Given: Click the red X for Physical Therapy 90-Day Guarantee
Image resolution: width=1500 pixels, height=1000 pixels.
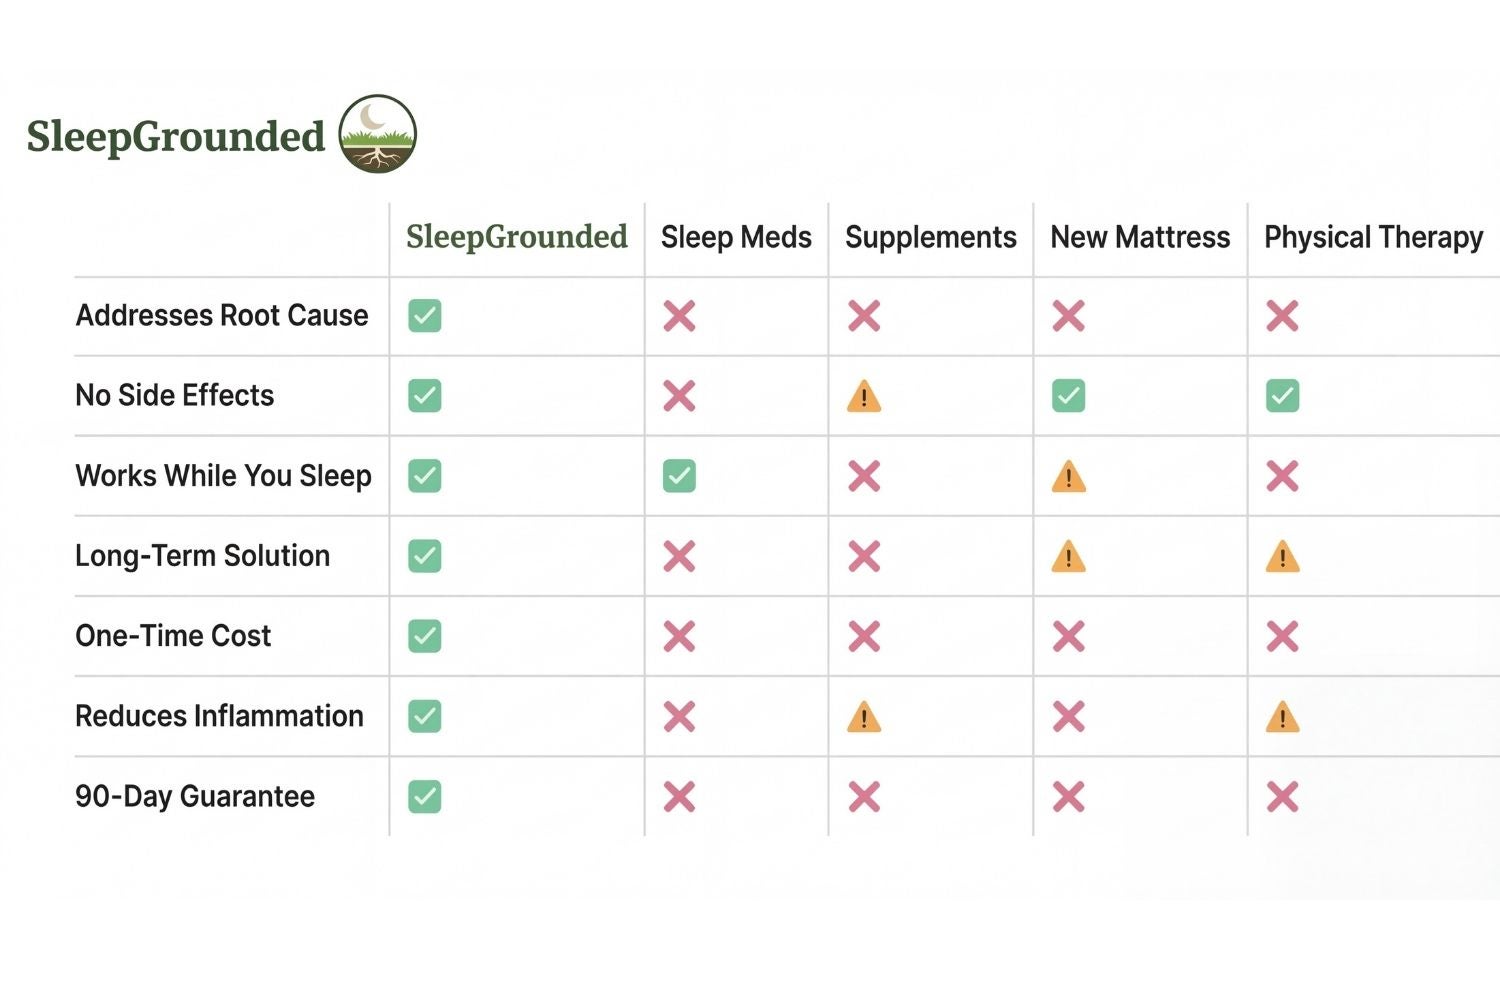Looking at the screenshot, I should pos(1282,797).
